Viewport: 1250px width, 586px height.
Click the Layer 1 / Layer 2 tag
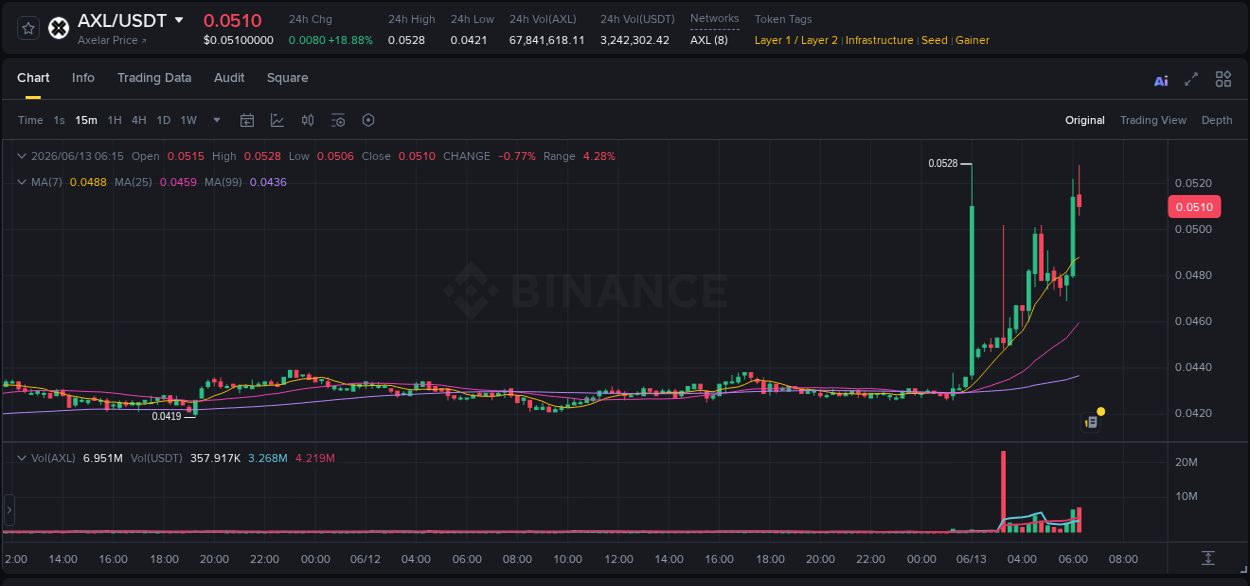point(796,40)
